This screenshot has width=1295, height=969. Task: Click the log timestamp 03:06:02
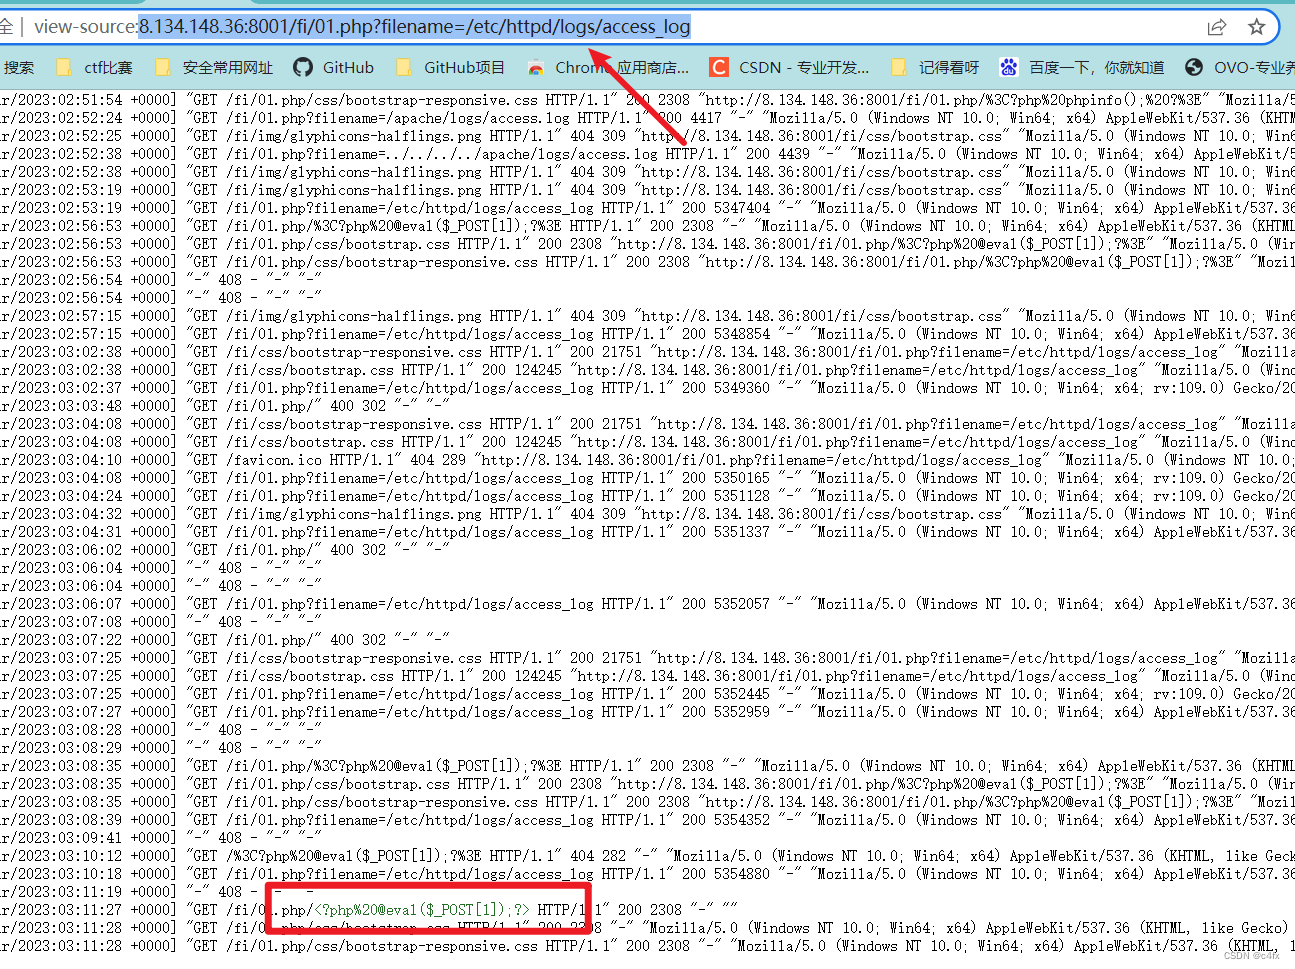[90, 550]
